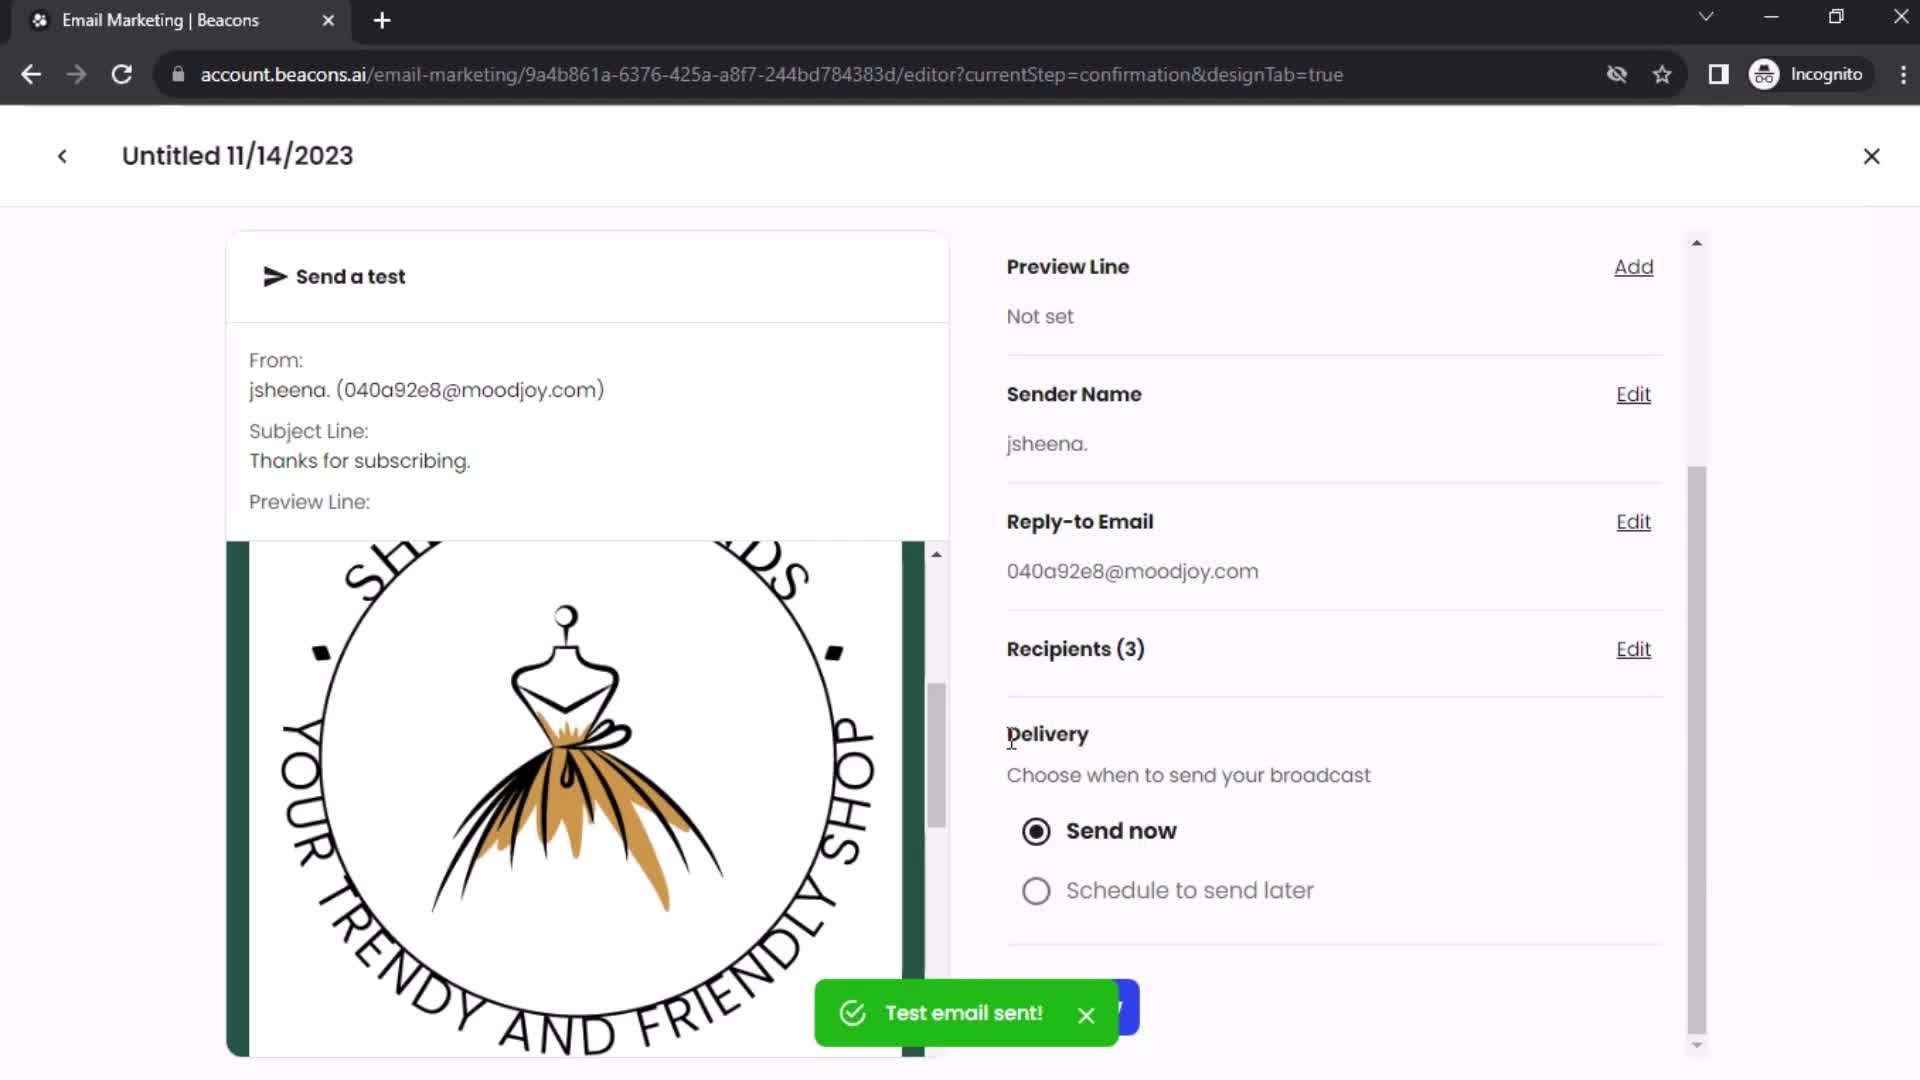The width and height of the screenshot is (1920, 1080).
Task: Select the Send now radio button
Action: click(x=1035, y=831)
